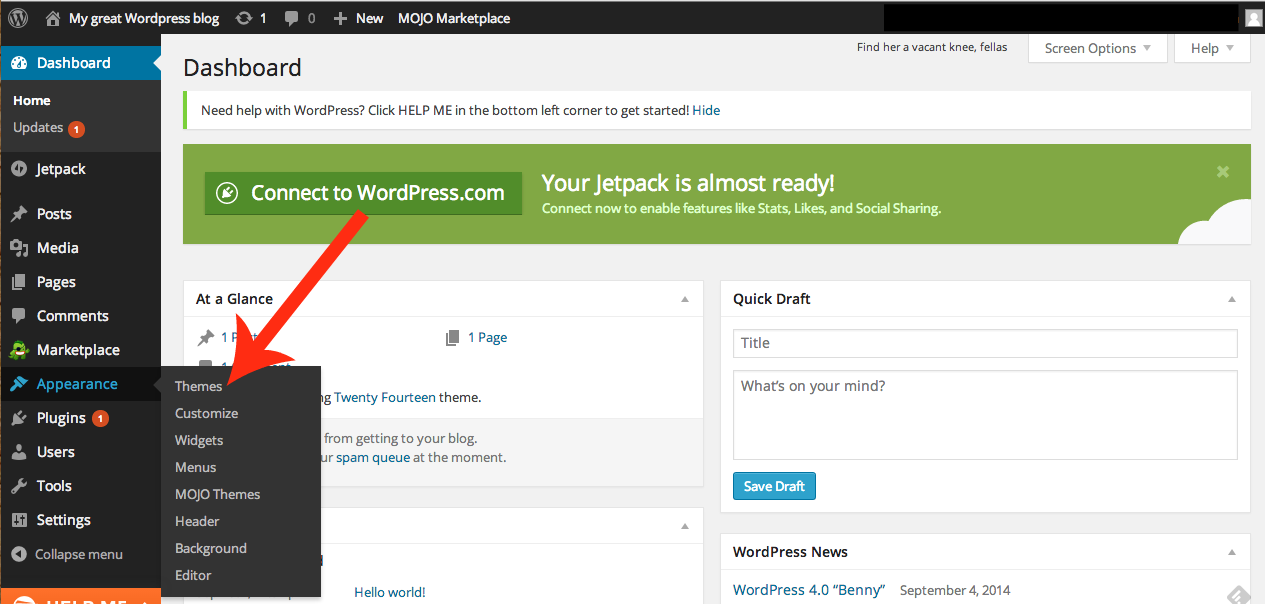Viewport: 1265px width, 604px height.
Task: Open the Screen Options dropdown
Action: pyautogui.click(x=1097, y=48)
